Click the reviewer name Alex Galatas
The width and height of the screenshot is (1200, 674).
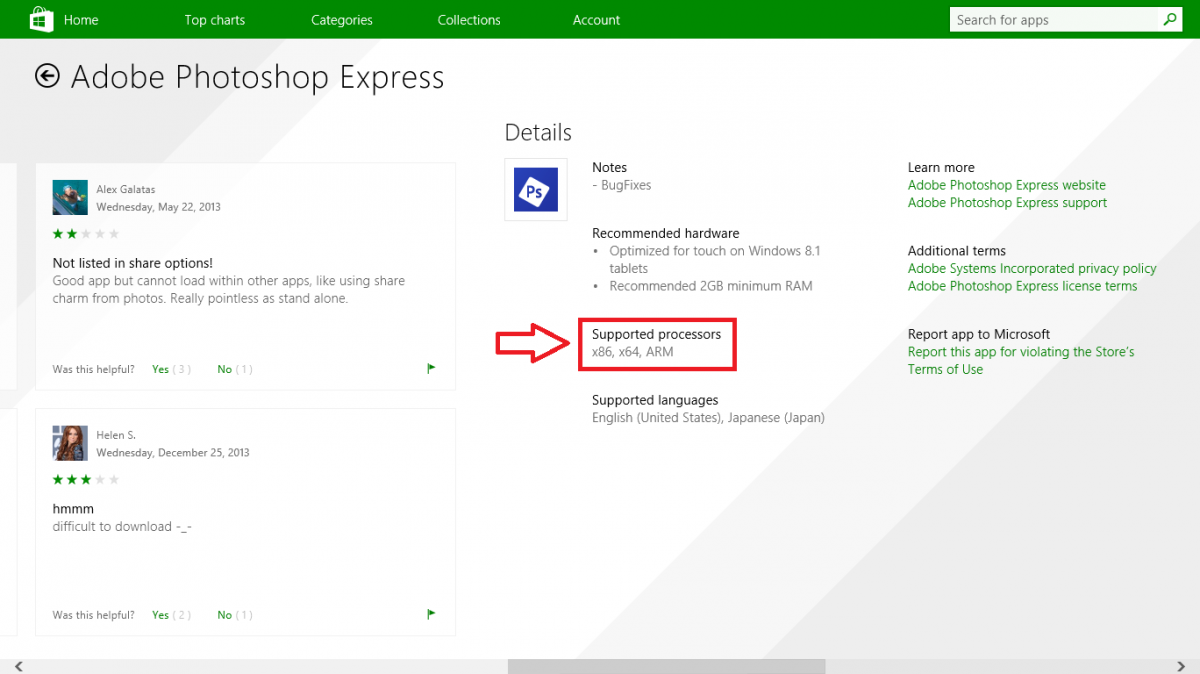pyautogui.click(x=126, y=189)
